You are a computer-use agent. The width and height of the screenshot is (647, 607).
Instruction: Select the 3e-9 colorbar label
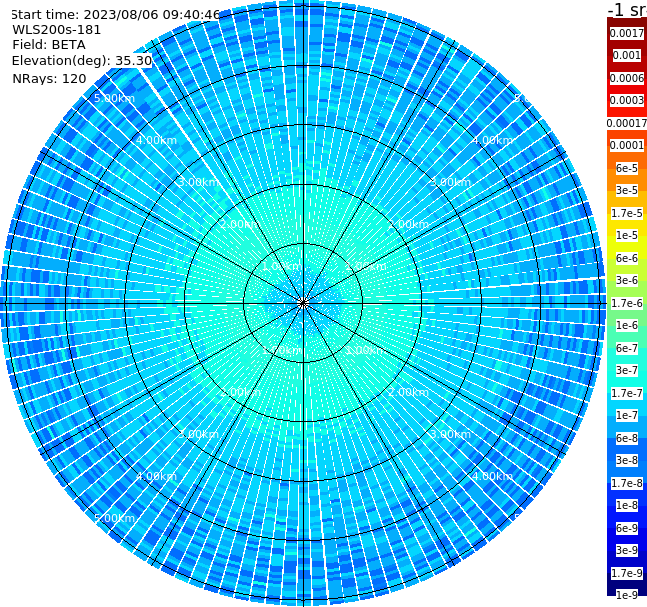627,550
